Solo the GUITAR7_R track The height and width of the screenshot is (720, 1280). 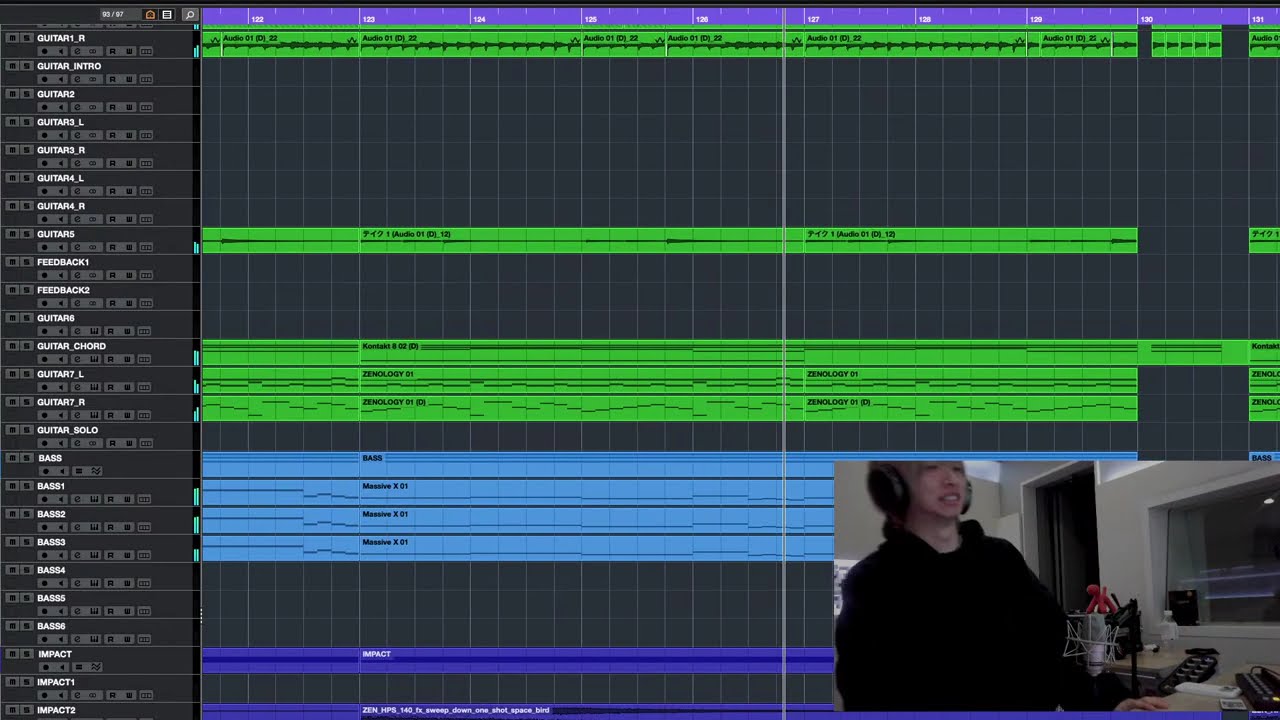pos(27,402)
